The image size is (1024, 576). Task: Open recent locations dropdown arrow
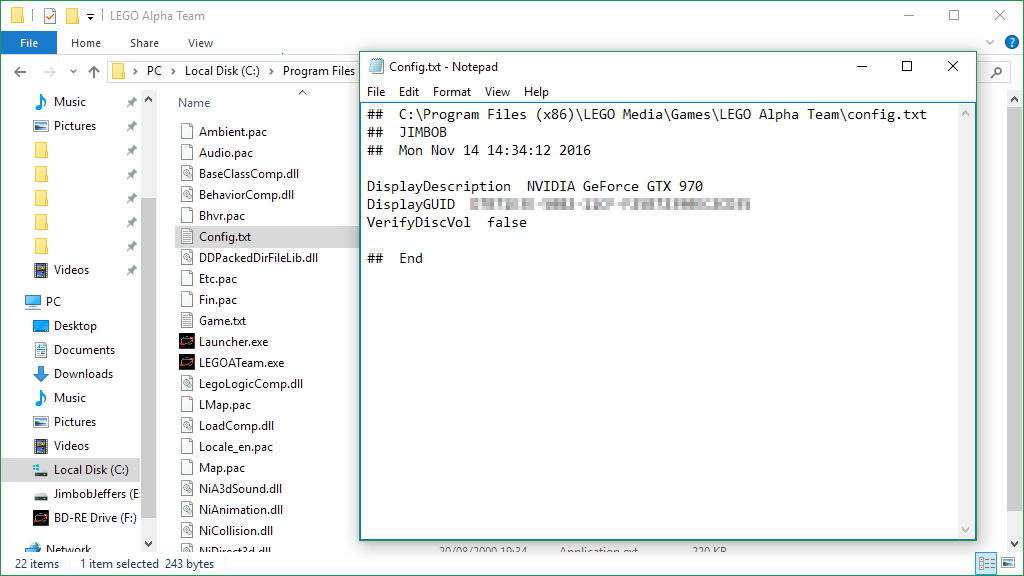point(73,72)
